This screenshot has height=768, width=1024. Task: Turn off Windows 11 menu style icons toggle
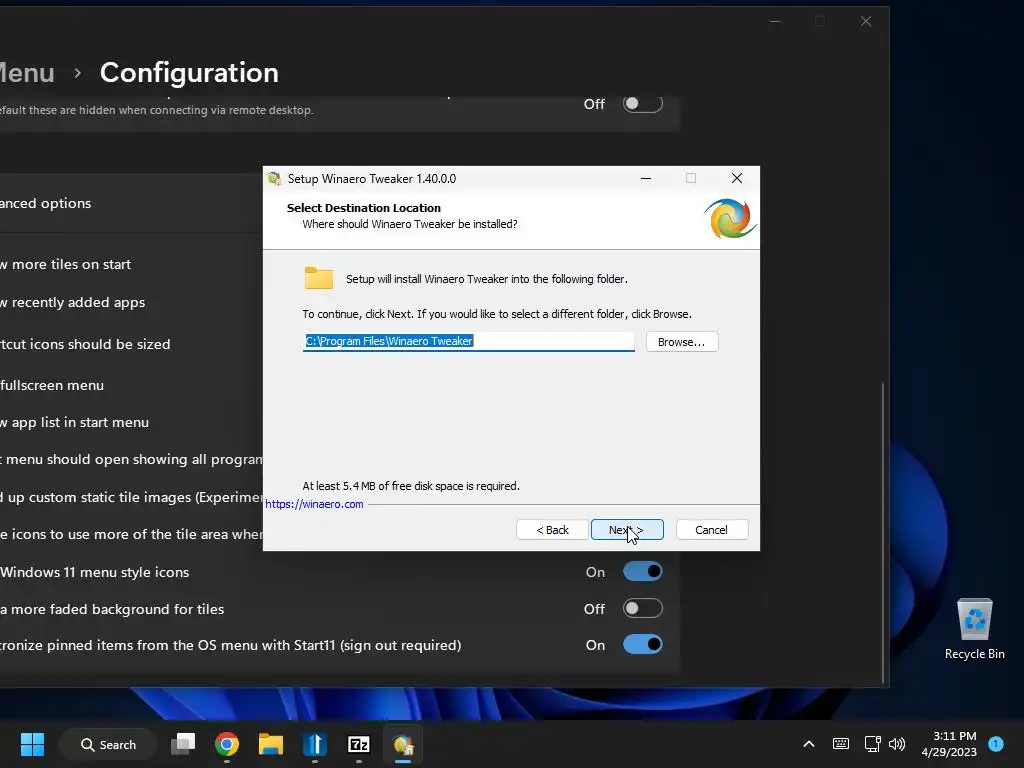coord(643,571)
